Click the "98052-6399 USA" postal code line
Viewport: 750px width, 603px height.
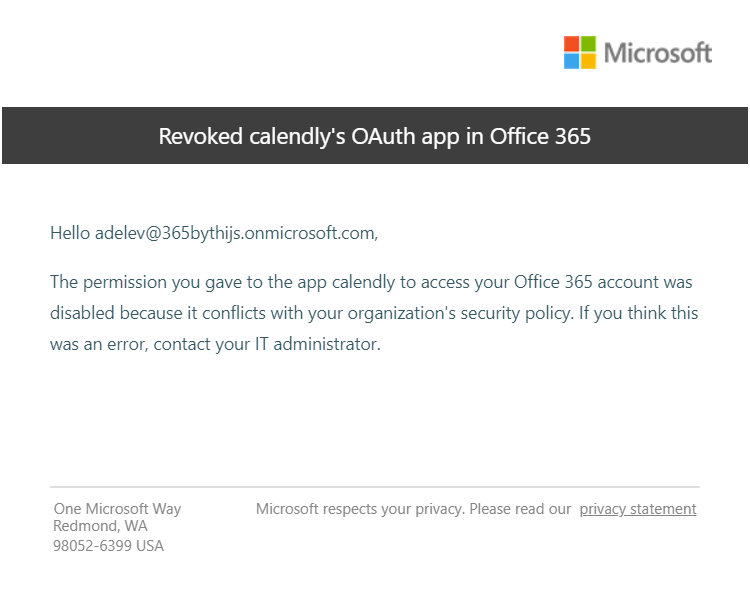tap(108, 546)
